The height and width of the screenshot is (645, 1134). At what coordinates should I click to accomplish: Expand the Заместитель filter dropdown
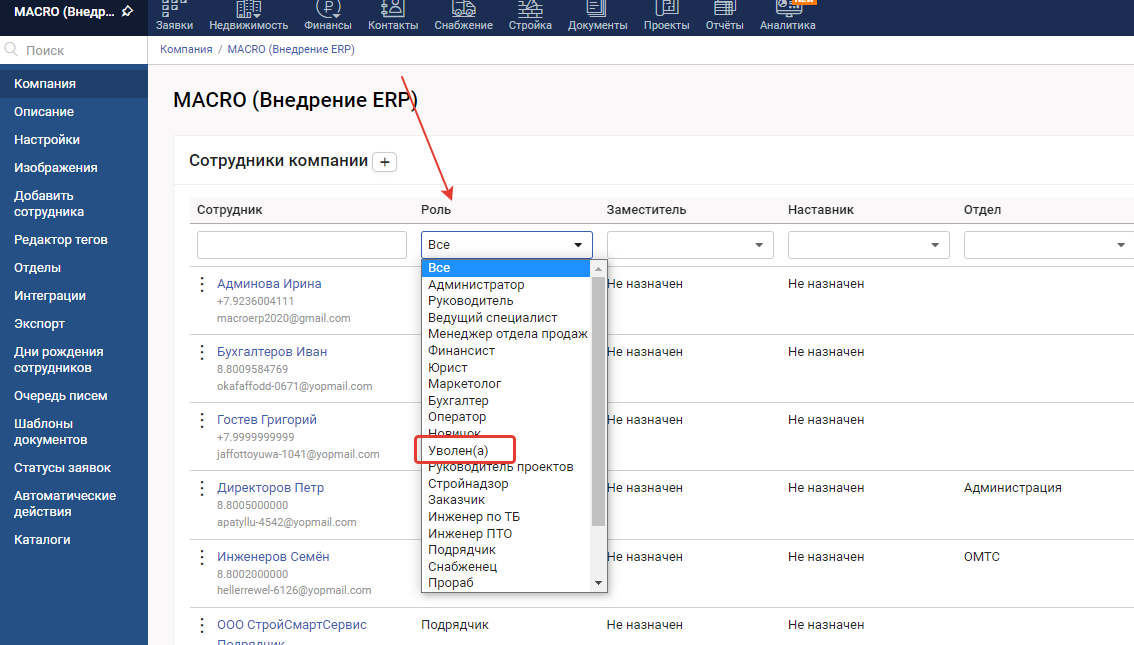[690, 245]
